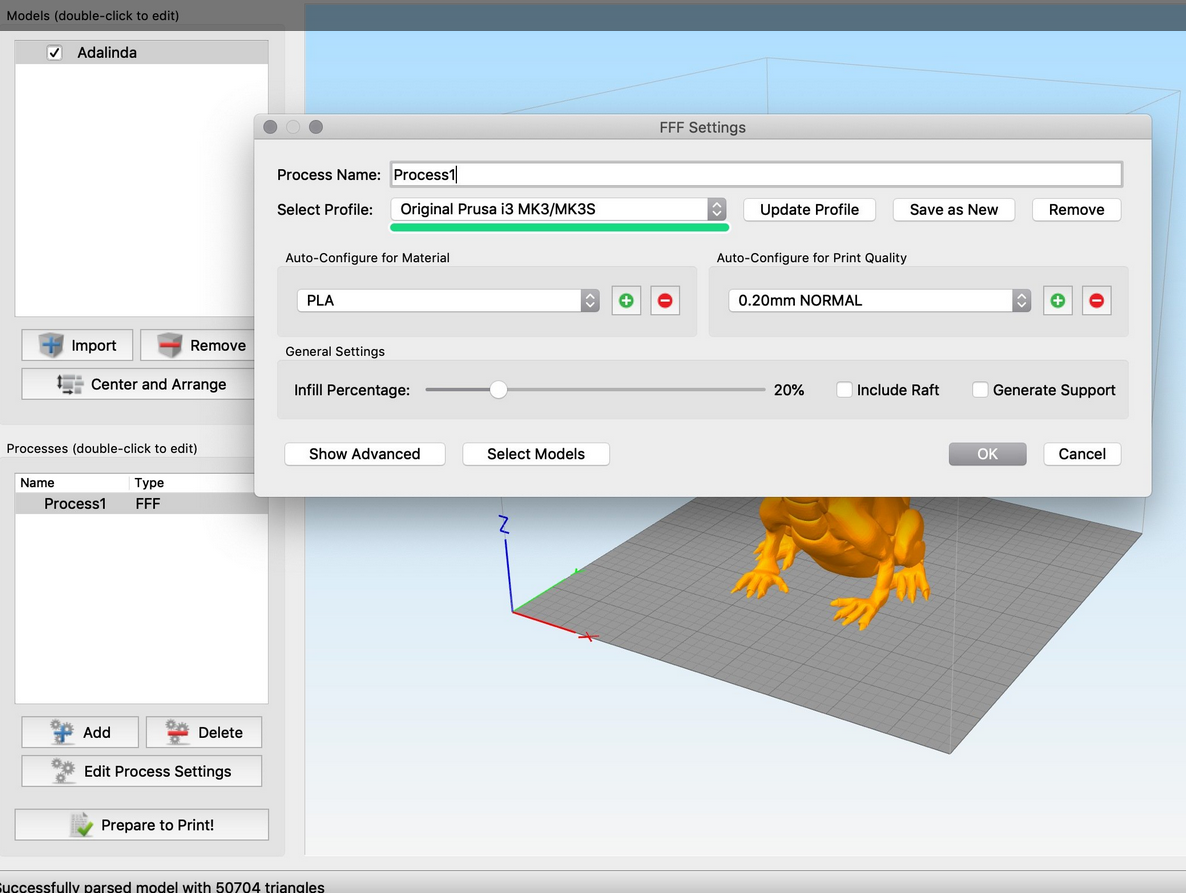The width and height of the screenshot is (1186, 893).
Task: Click the FFF type cell of Process1
Action: (147, 504)
